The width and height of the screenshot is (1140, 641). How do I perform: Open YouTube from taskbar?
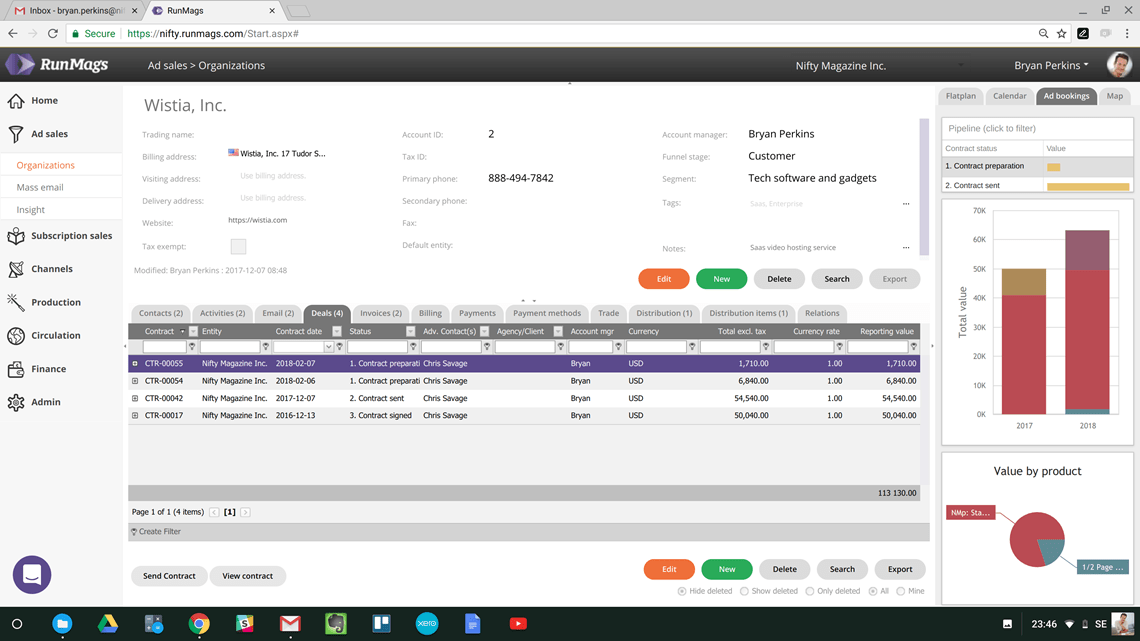pyautogui.click(x=518, y=624)
